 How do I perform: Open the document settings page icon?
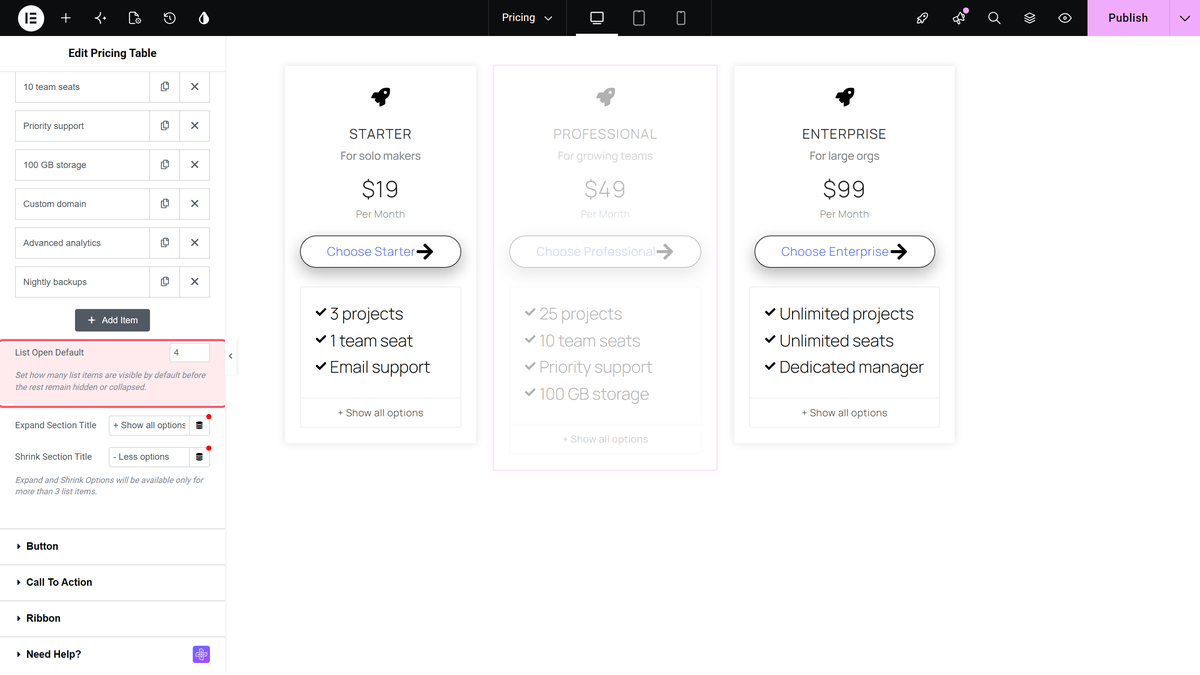(x=135, y=18)
